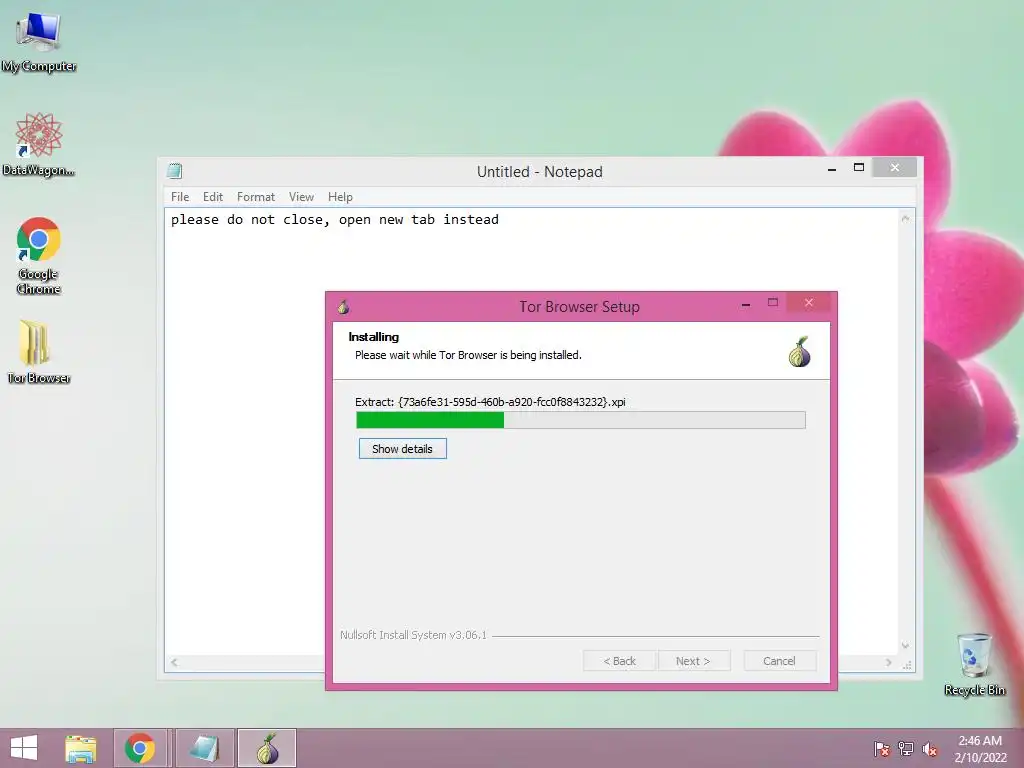The height and width of the screenshot is (768, 1024).
Task: Click Notepad's vertical scroll up arrow
Action: tap(905, 219)
